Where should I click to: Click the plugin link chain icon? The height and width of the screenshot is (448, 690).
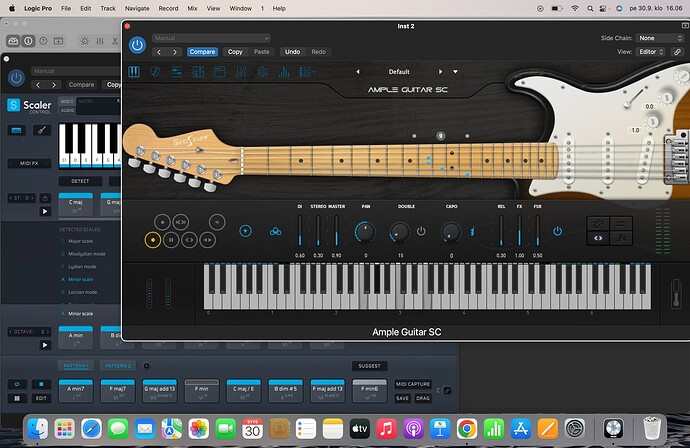[x=677, y=52]
